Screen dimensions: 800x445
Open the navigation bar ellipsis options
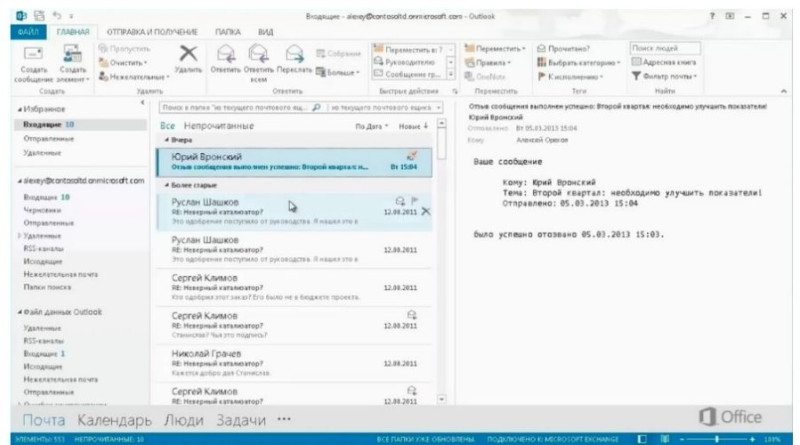[x=284, y=419]
